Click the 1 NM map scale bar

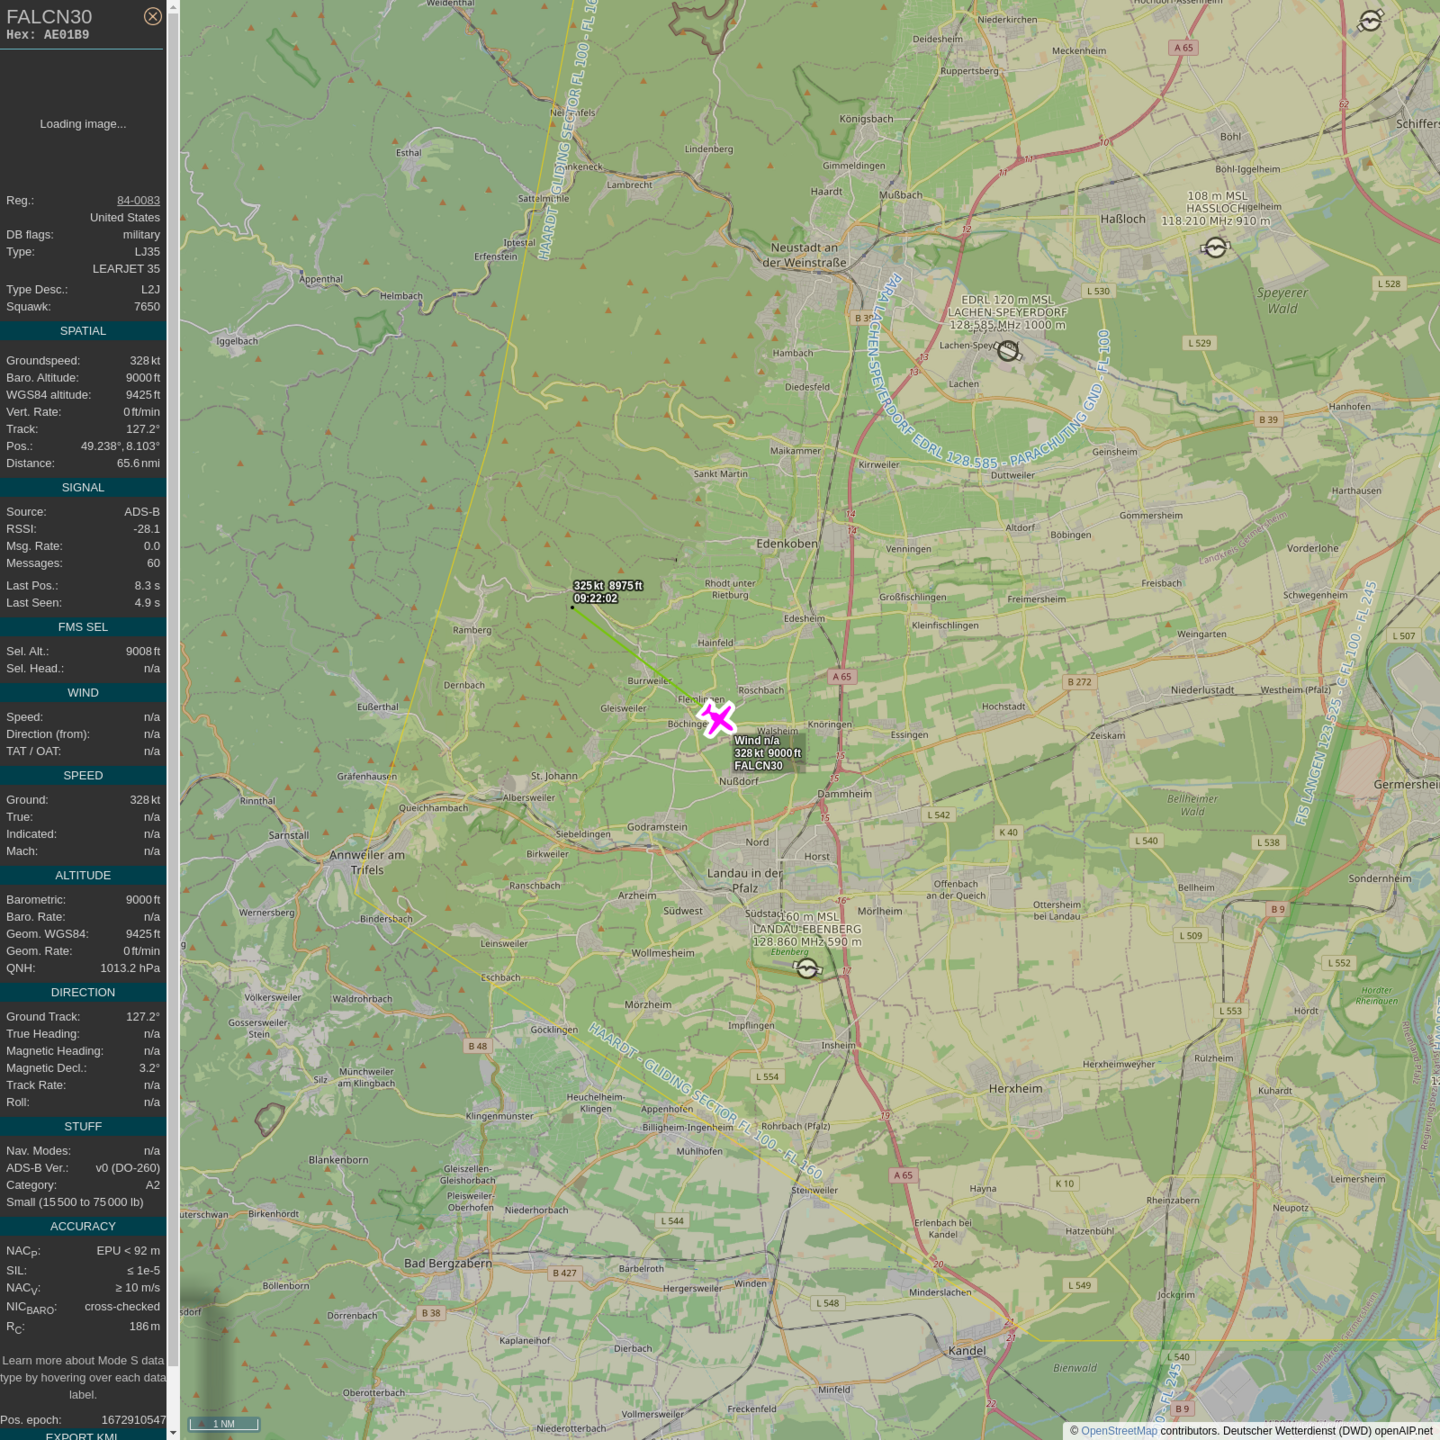pyautogui.click(x=224, y=1423)
